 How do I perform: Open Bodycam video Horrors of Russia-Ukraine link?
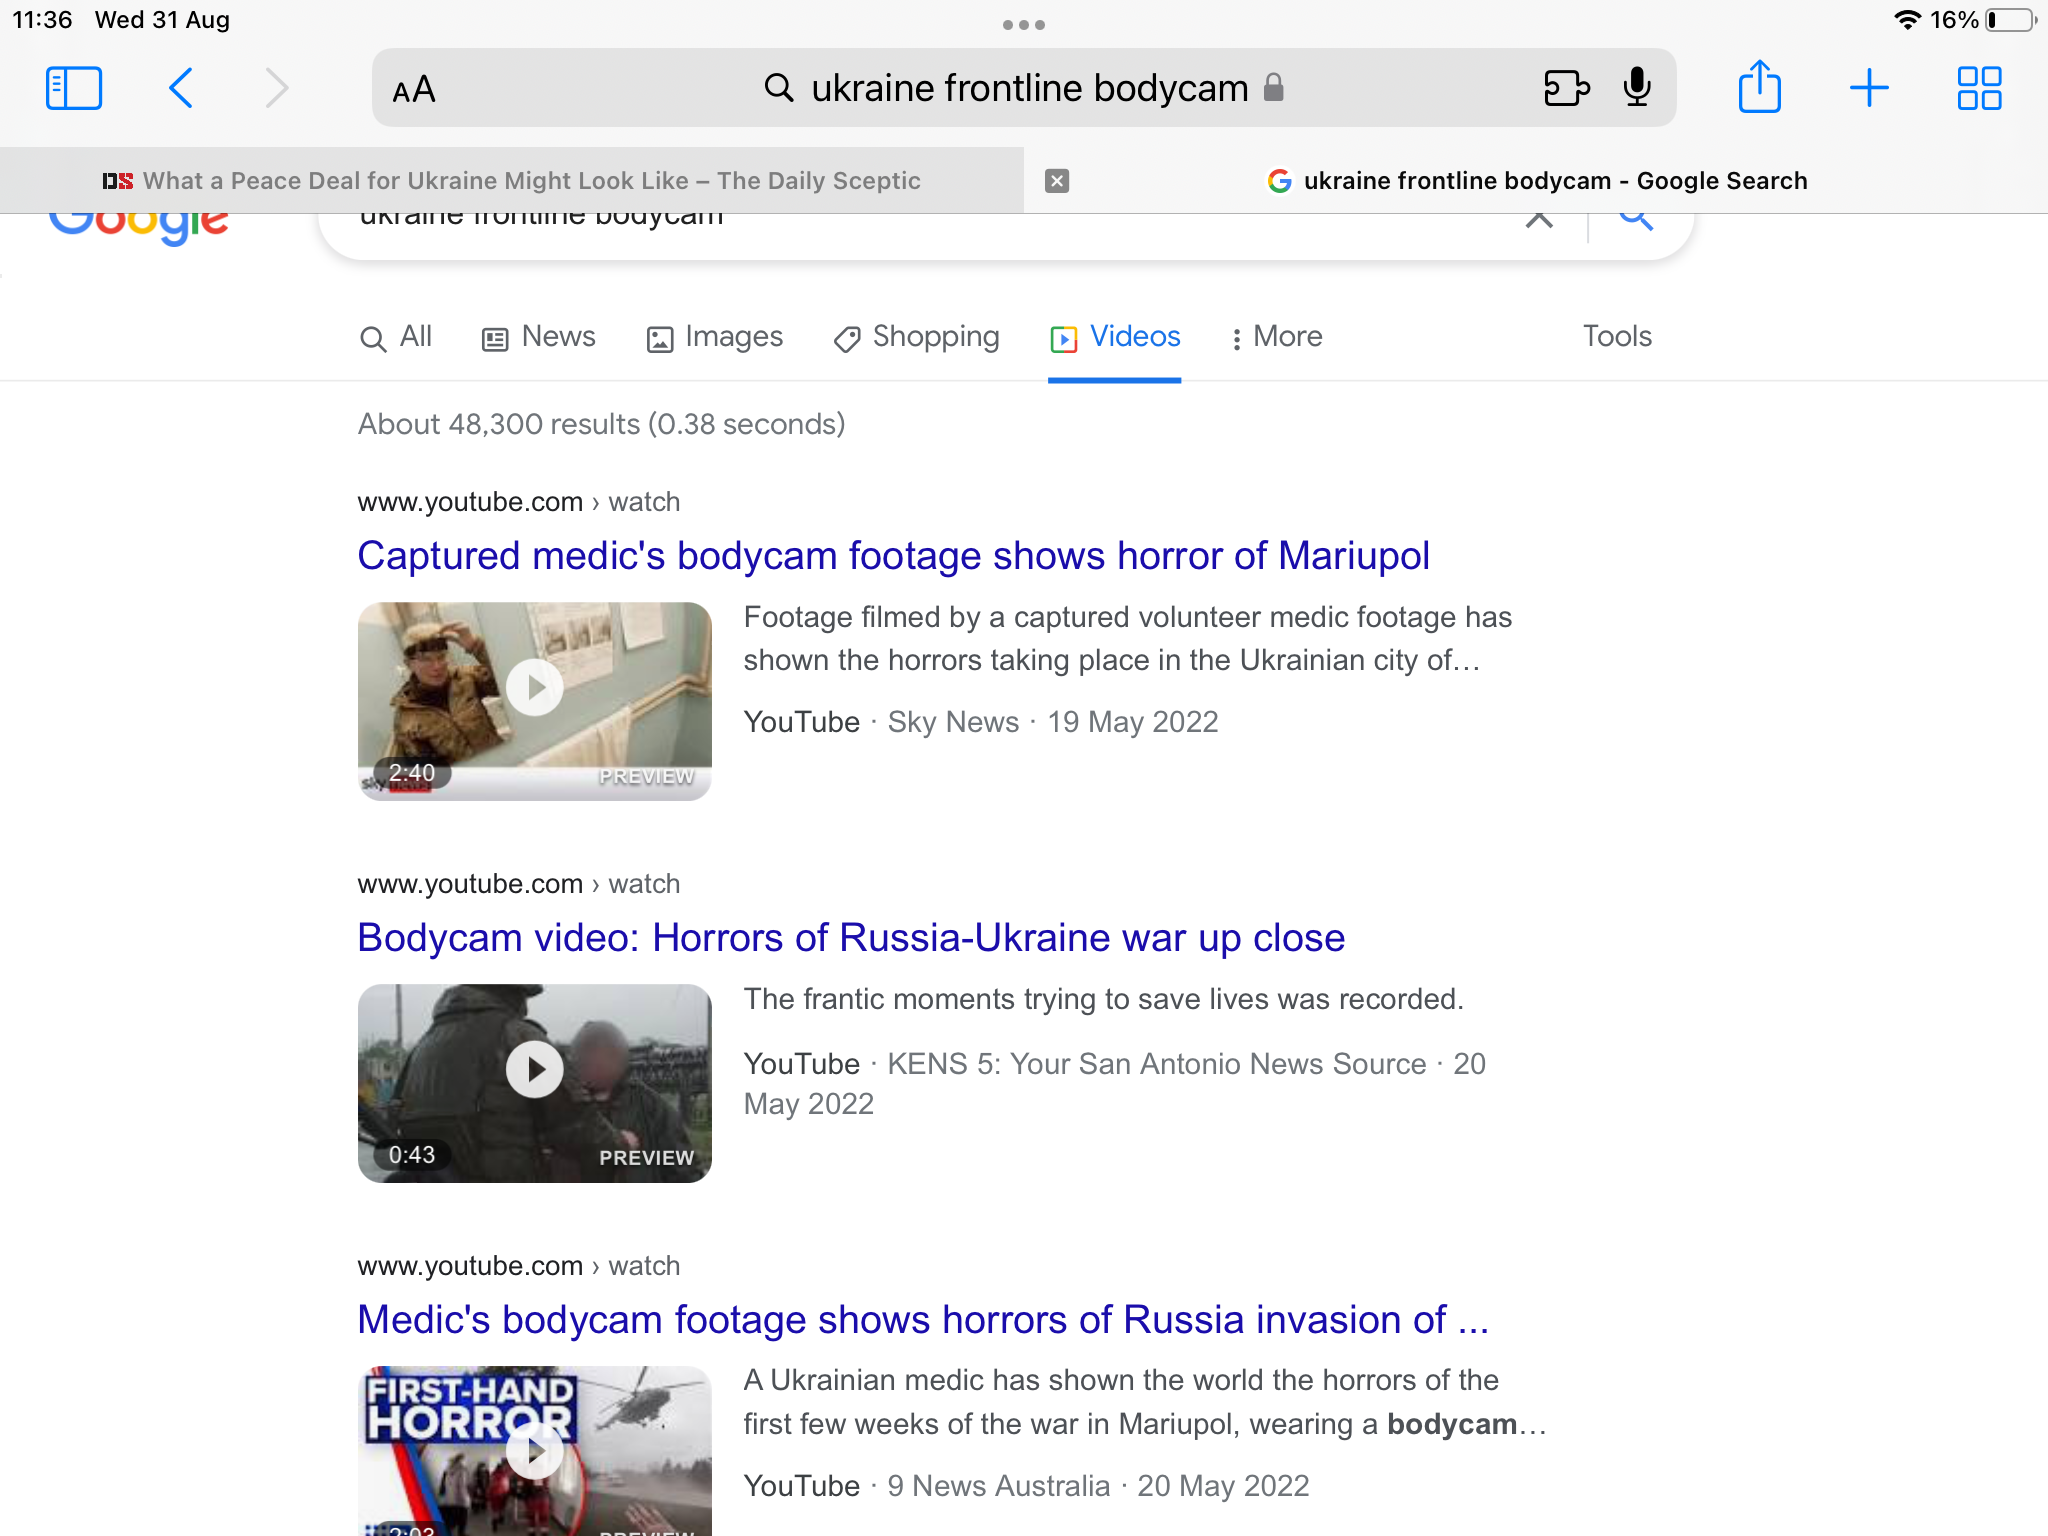(x=851, y=938)
